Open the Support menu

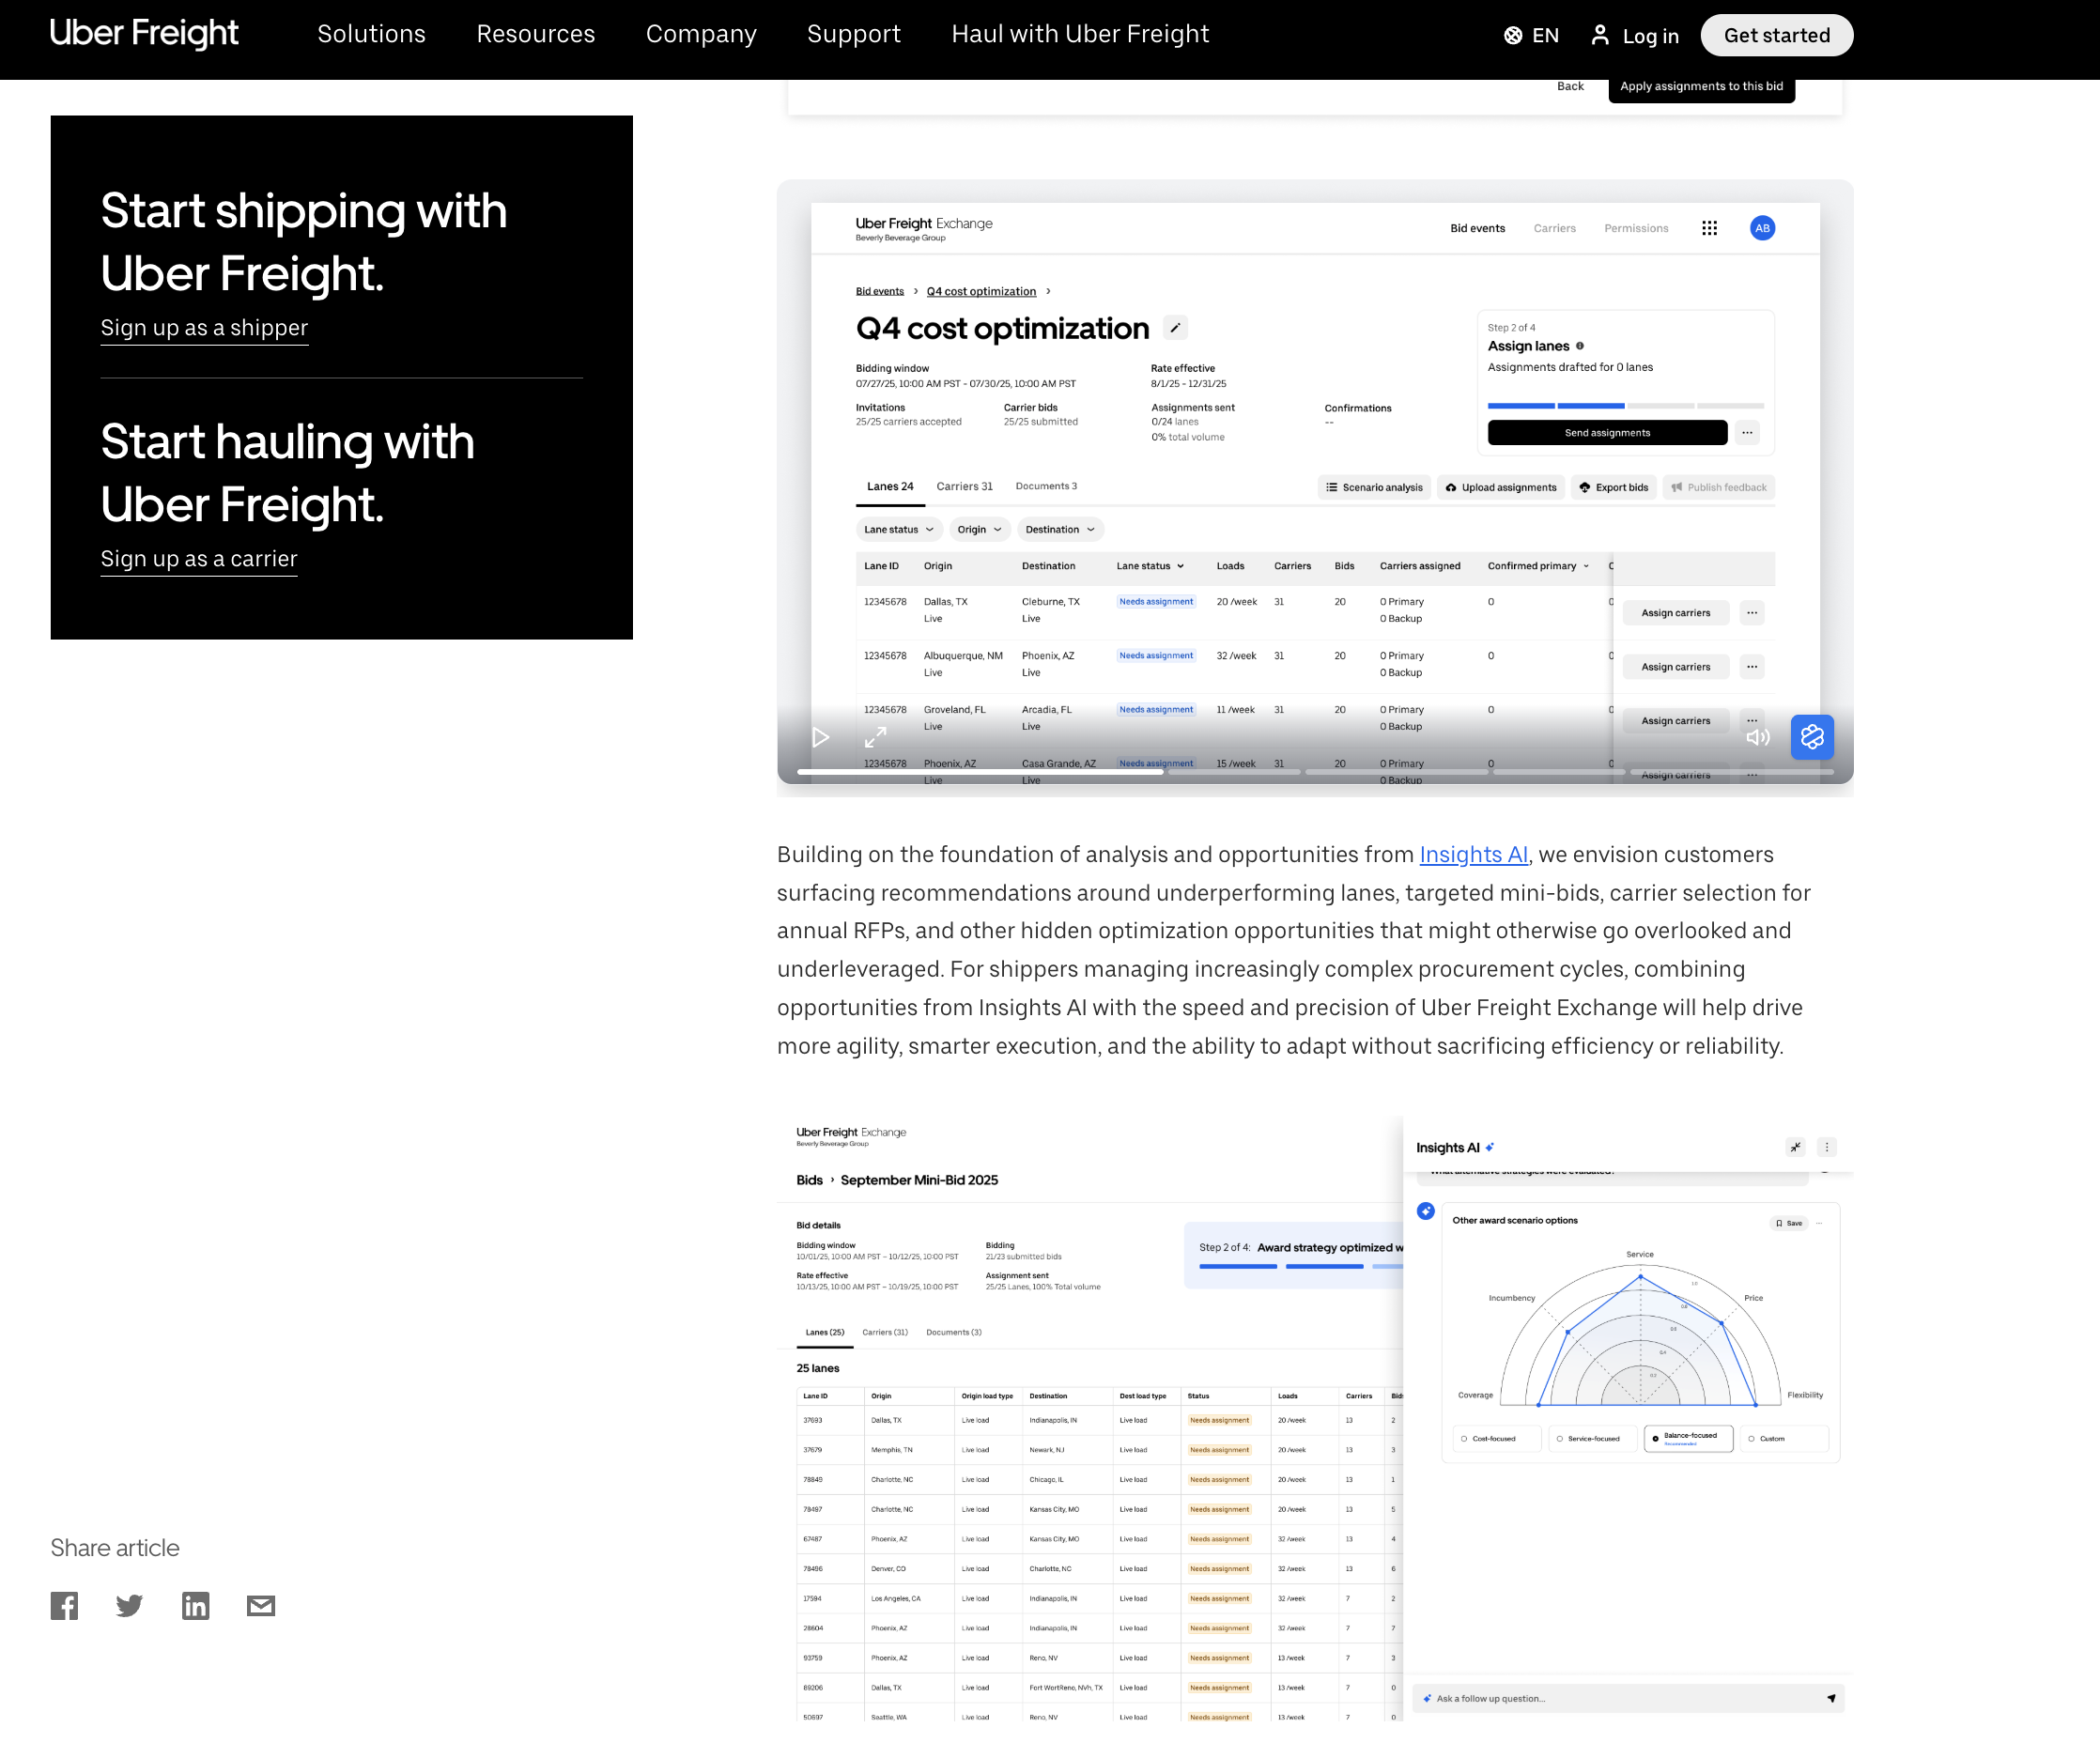(853, 35)
